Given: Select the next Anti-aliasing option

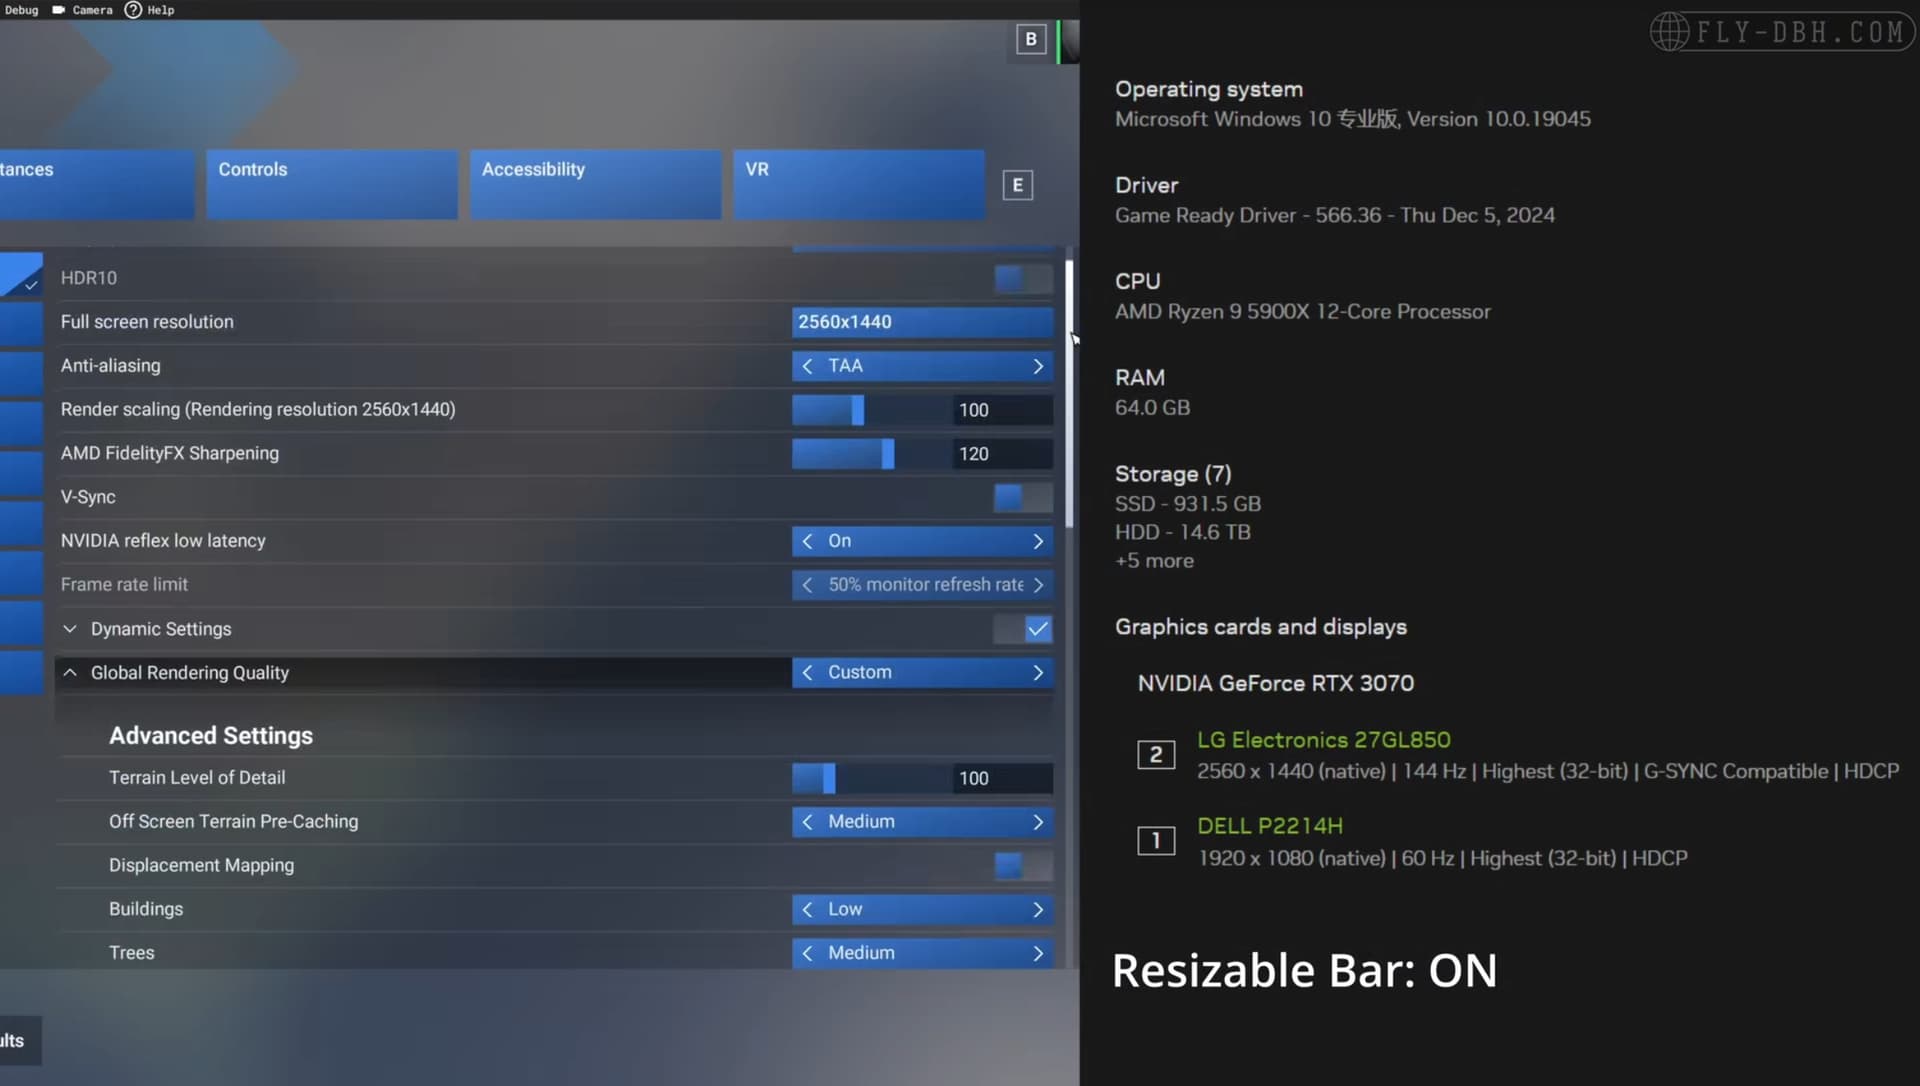Looking at the screenshot, I should (1039, 366).
